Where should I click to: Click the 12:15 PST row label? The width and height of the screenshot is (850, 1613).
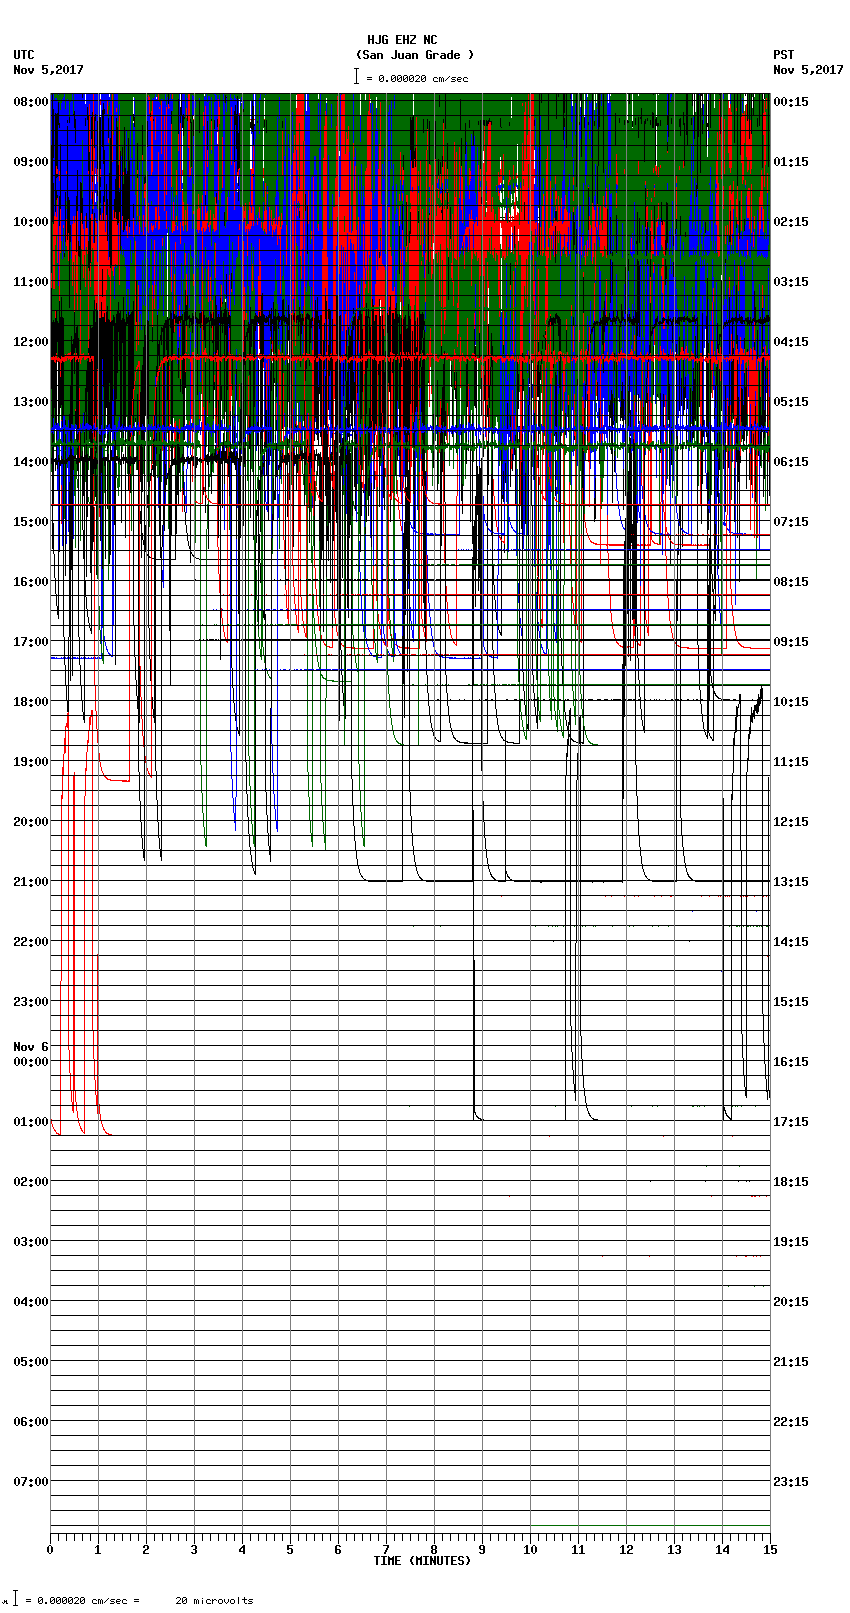point(791,822)
